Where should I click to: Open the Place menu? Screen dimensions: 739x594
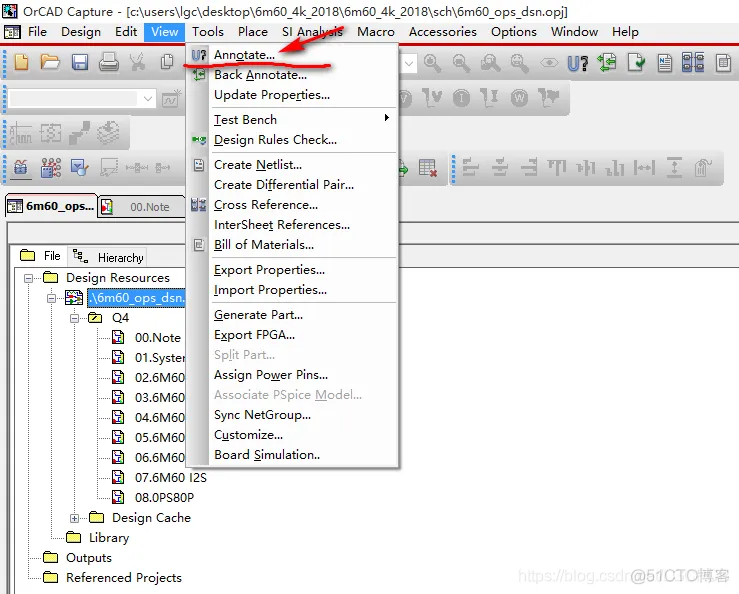[253, 32]
